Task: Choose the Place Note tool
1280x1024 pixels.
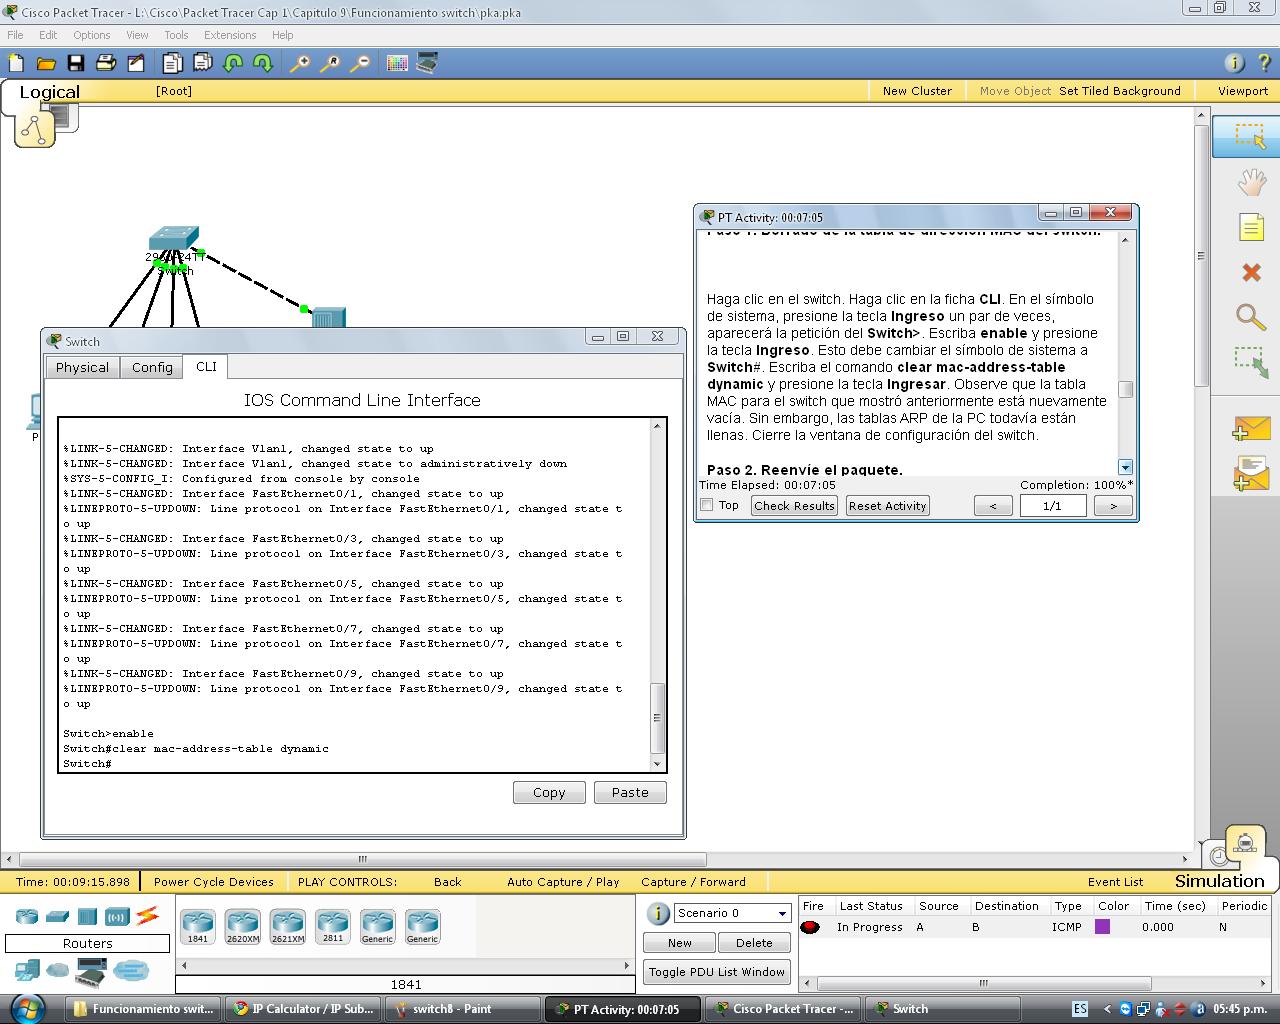Action: click(x=1251, y=228)
